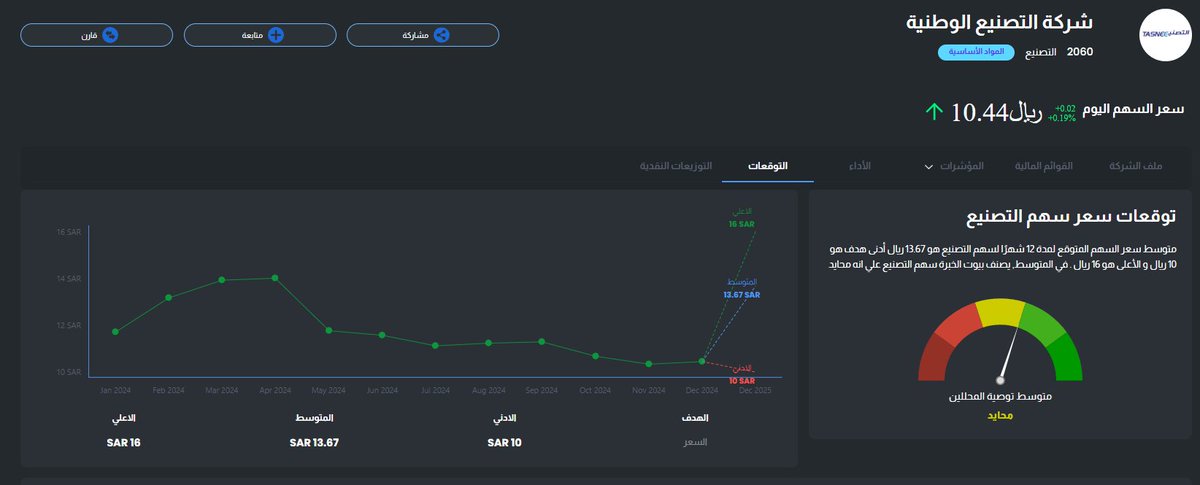
Task: Click the +0.19% change value
Action: pyautogui.click(x=1062, y=118)
